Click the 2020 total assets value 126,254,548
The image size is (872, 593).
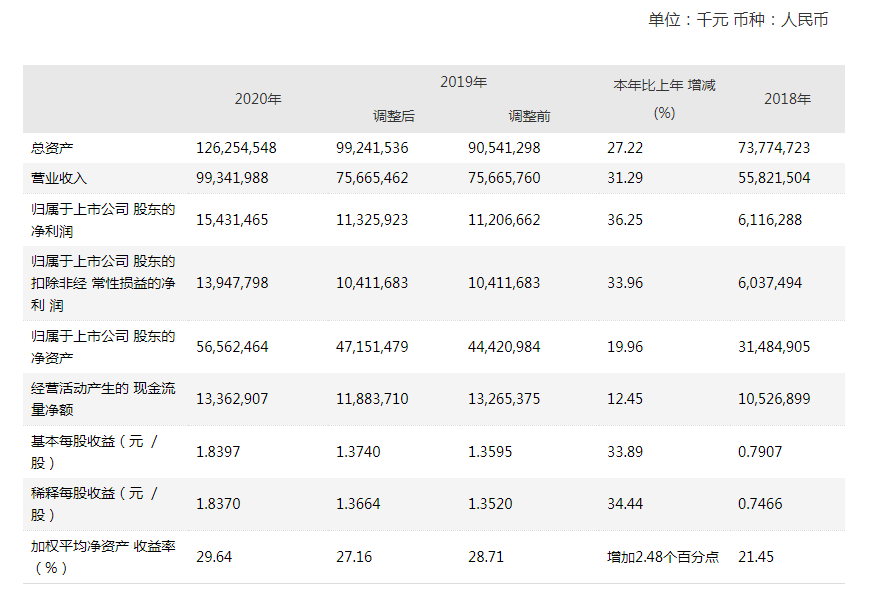236,147
